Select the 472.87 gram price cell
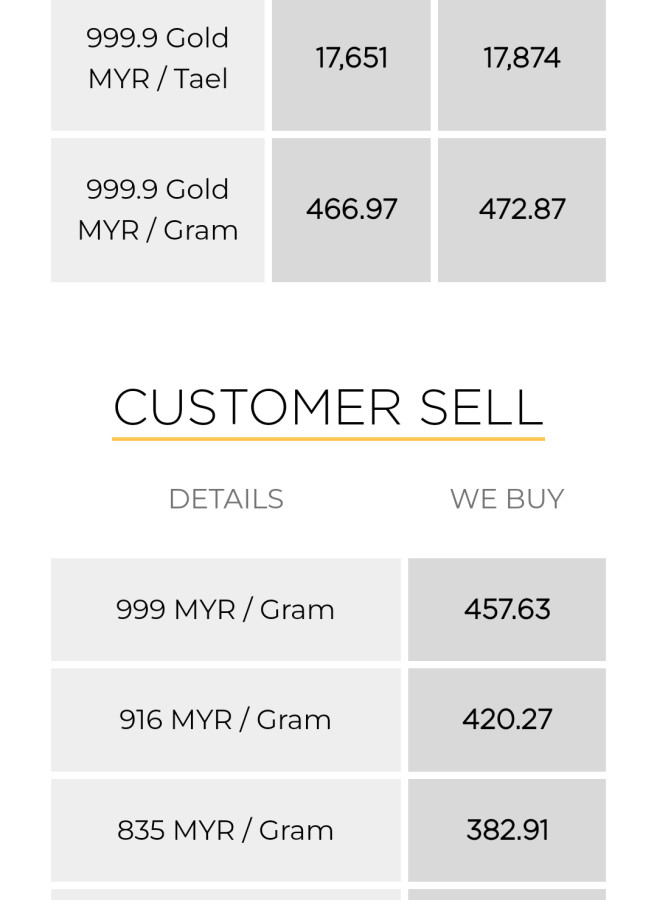The width and height of the screenshot is (657, 900). pos(521,209)
